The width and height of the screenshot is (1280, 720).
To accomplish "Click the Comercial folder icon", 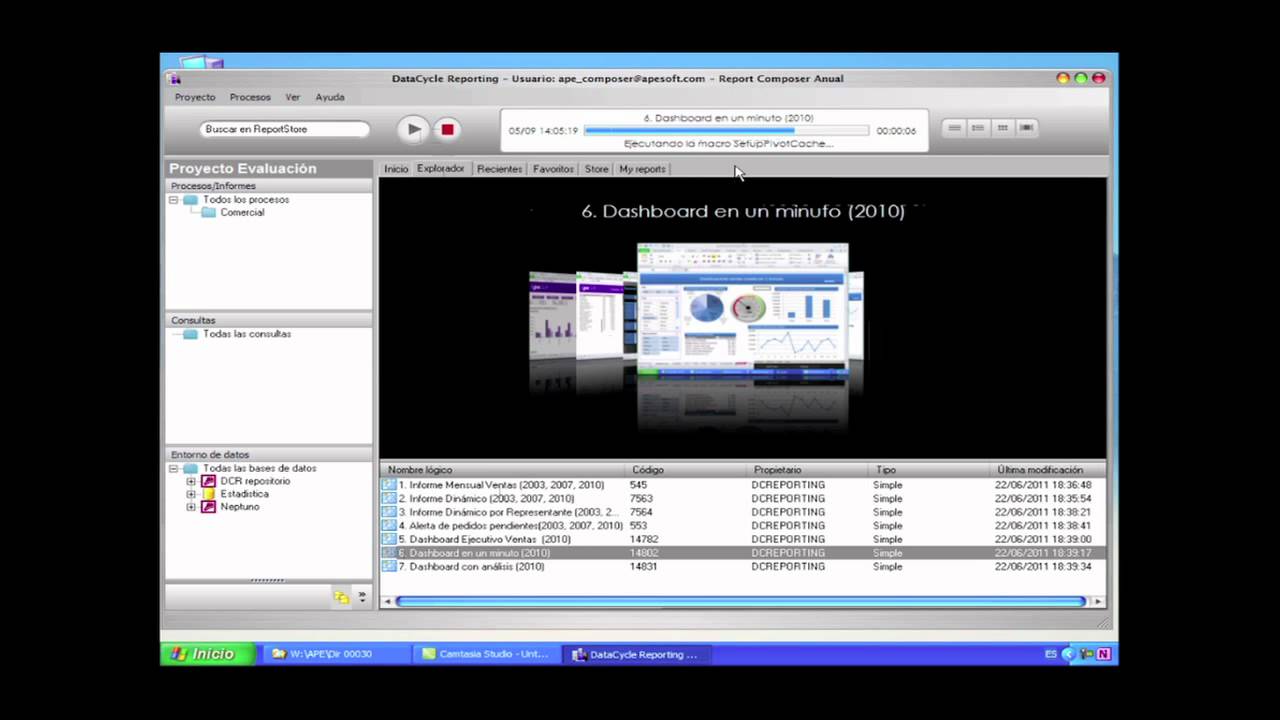I will coord(208,213).
